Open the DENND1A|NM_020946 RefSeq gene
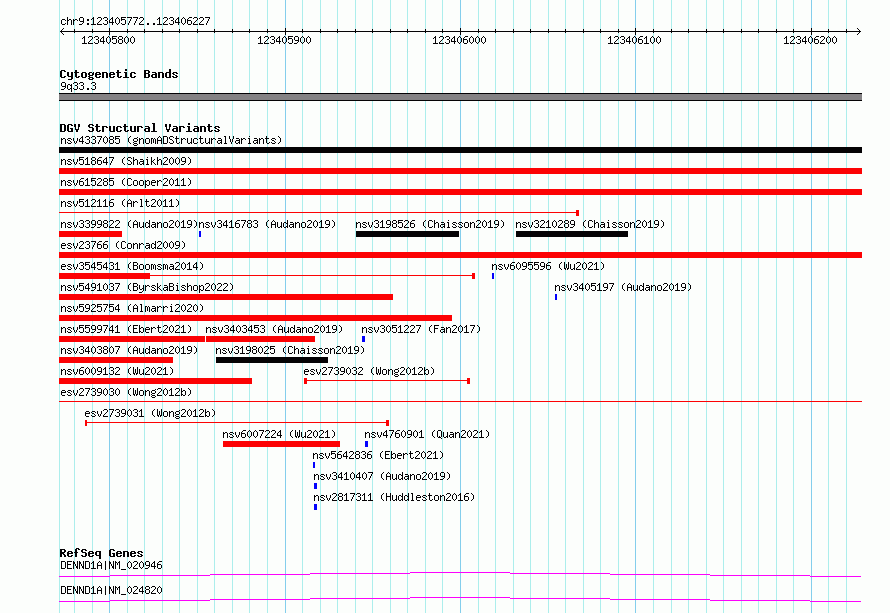890x613 pixels. point(111,565)
